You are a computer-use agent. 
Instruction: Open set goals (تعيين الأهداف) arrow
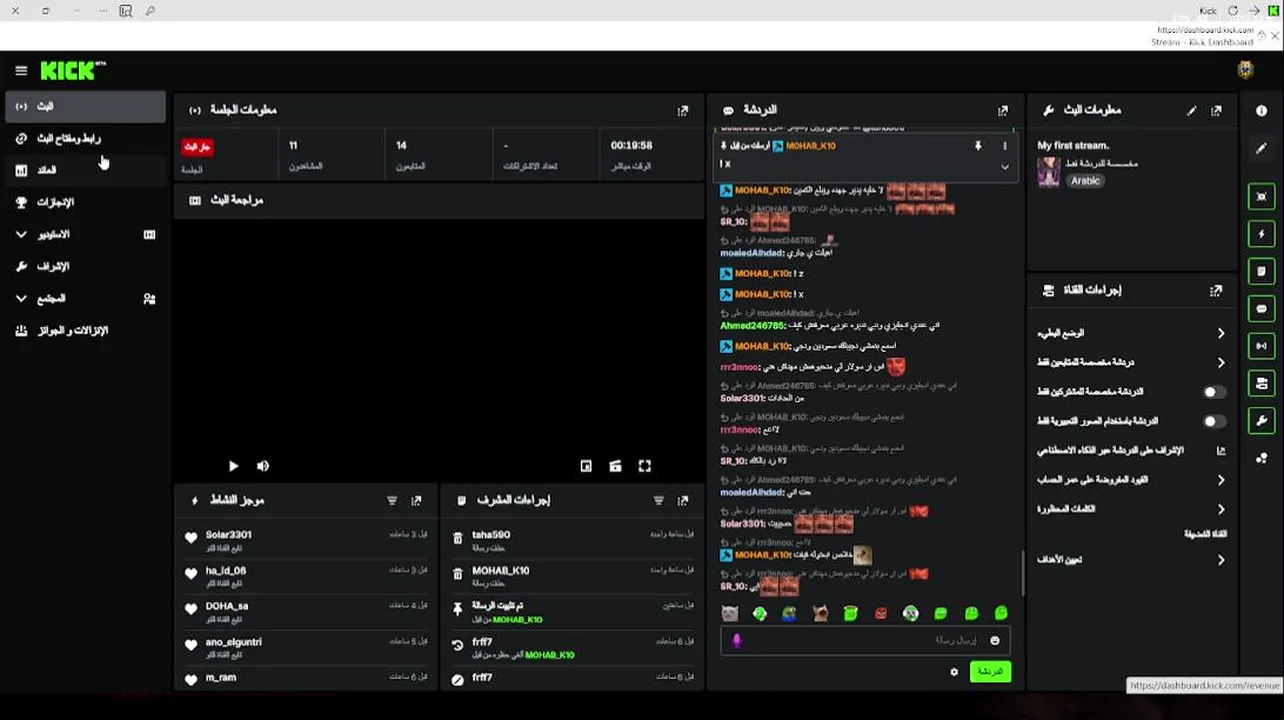pyautogui.click(x=1221, y=560)
